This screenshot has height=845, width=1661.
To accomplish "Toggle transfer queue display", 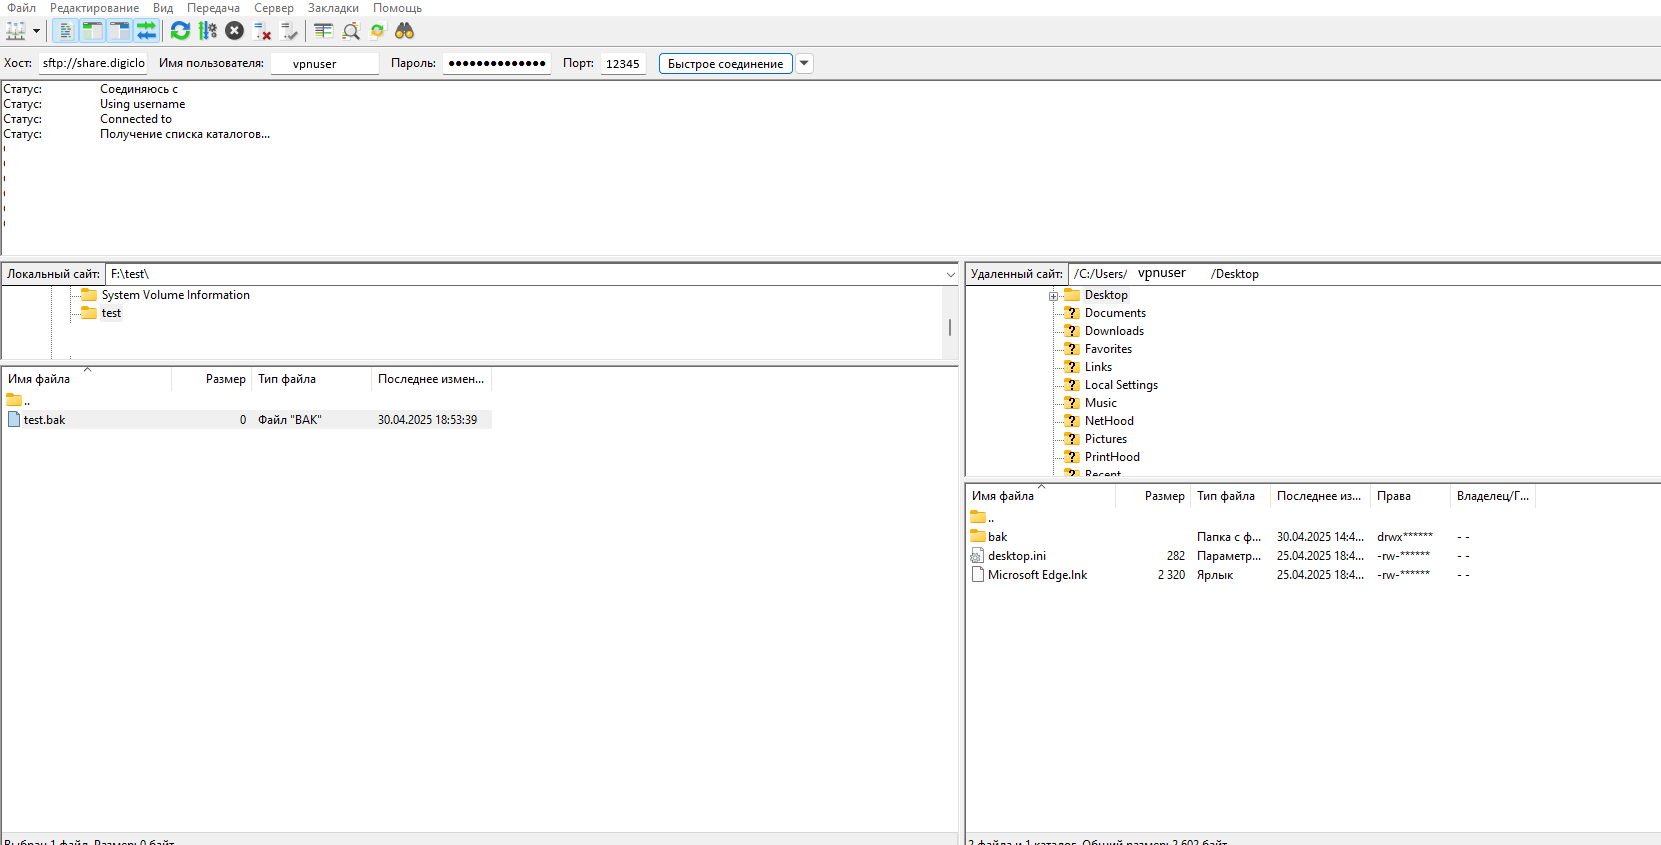I will 146,31.
